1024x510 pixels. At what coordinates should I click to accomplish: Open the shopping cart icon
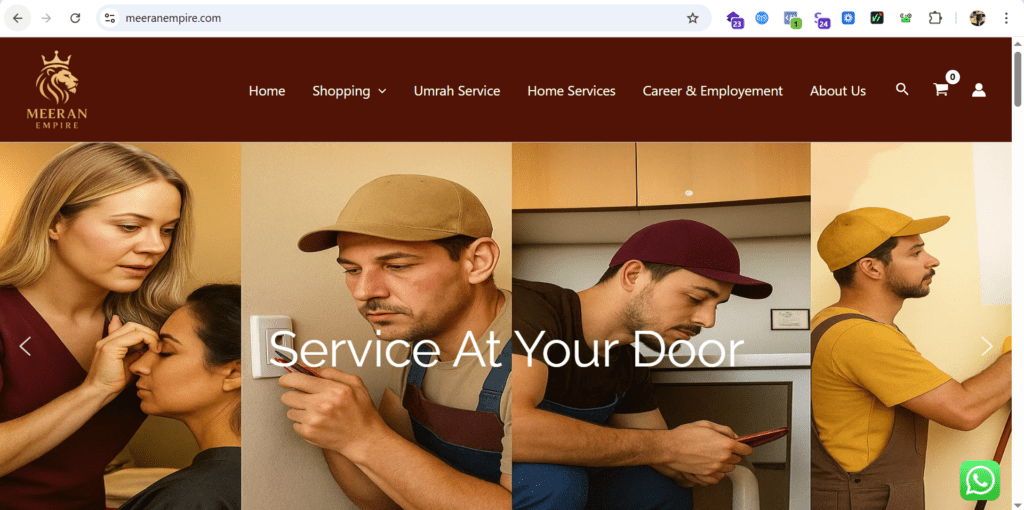940,90
